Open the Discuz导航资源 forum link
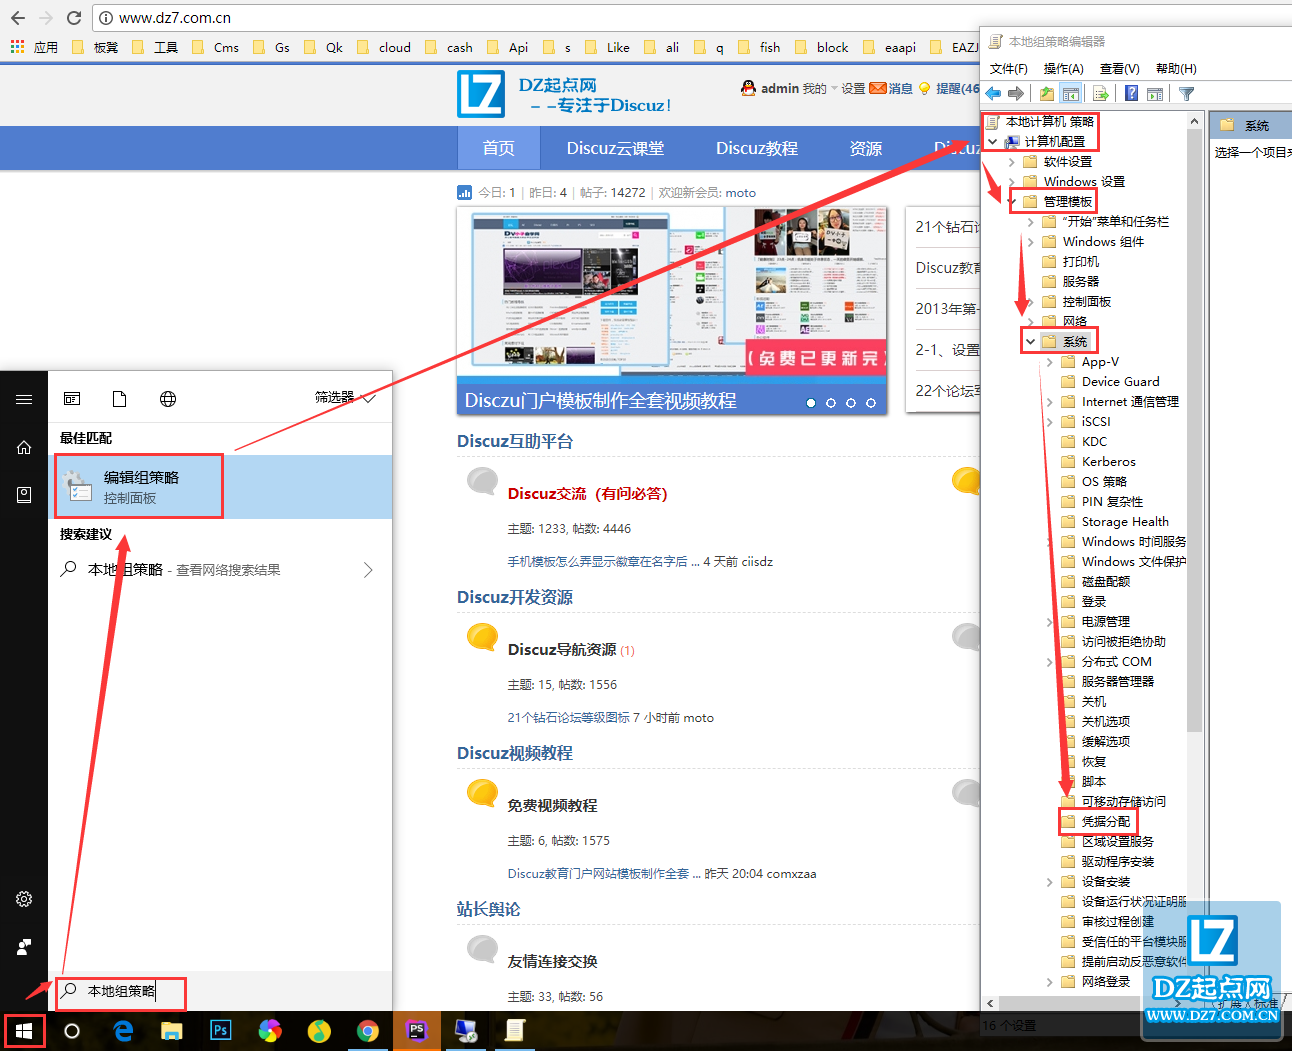The image size is (1292, 1051). point(562,650)
